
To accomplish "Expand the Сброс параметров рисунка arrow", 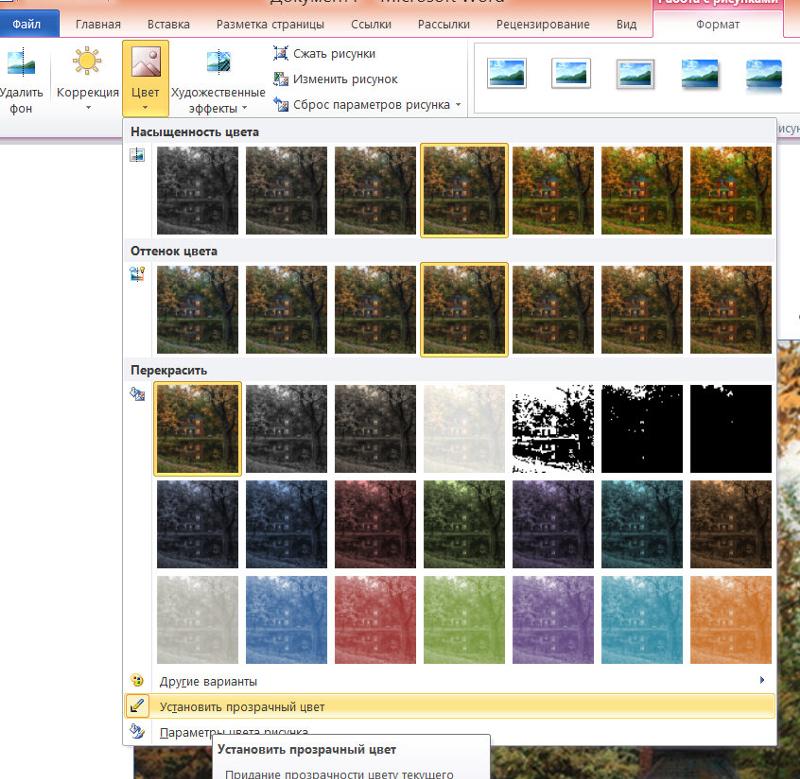I will point(458,105).
